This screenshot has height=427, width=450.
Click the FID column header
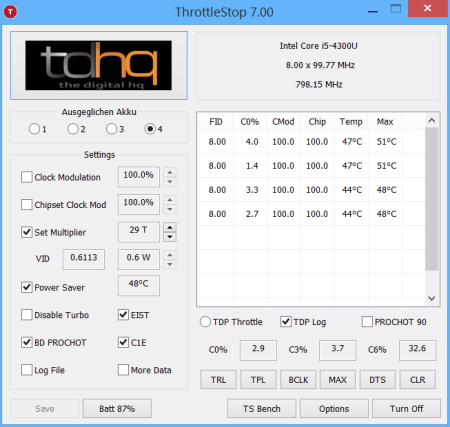216,122
